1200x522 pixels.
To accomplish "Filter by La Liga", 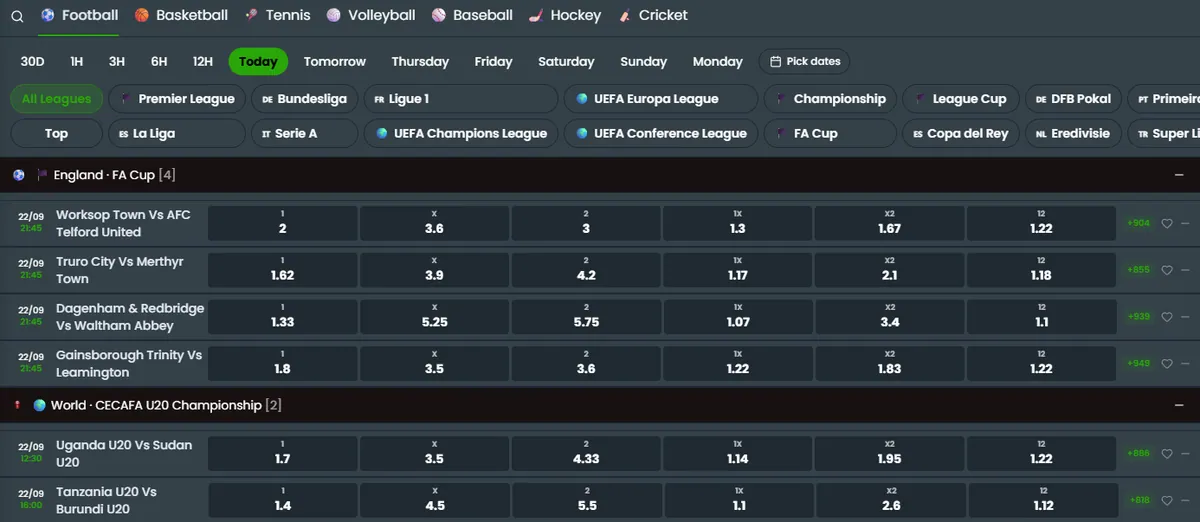I will pyautogui.click(x=177, y=133).
